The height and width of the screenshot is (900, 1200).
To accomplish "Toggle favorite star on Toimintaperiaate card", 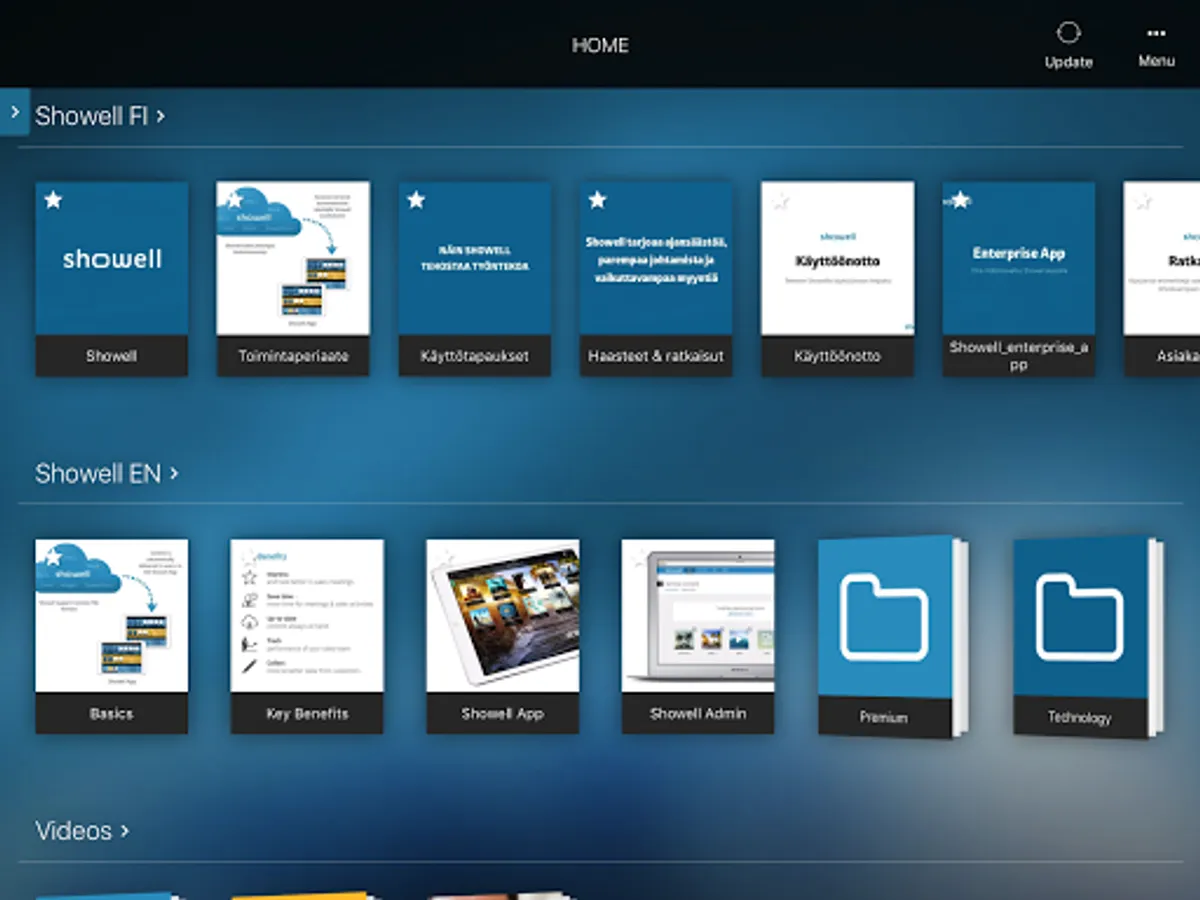I will [x=234, y=200].
